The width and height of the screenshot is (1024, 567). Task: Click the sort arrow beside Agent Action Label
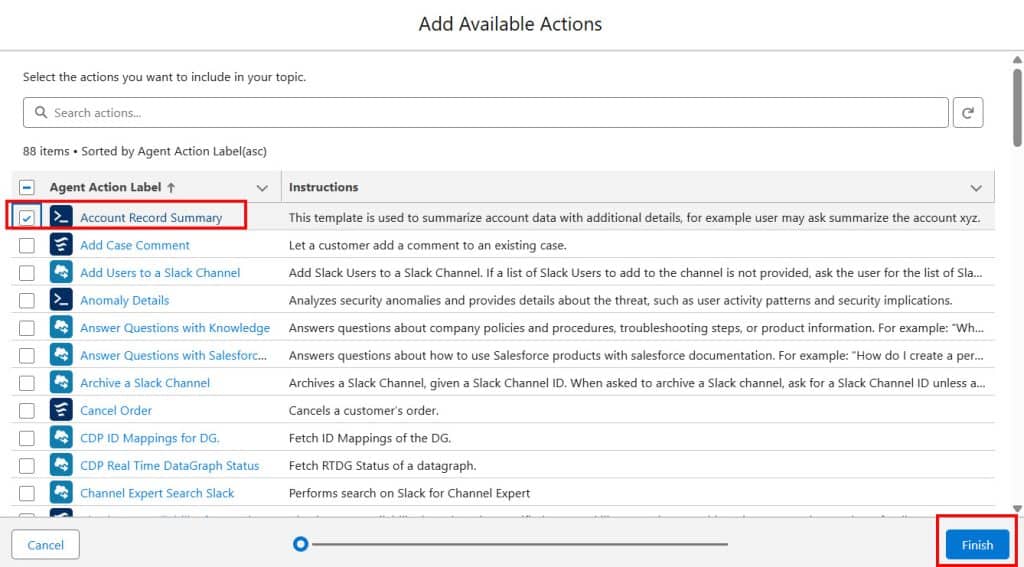(171, 187)
